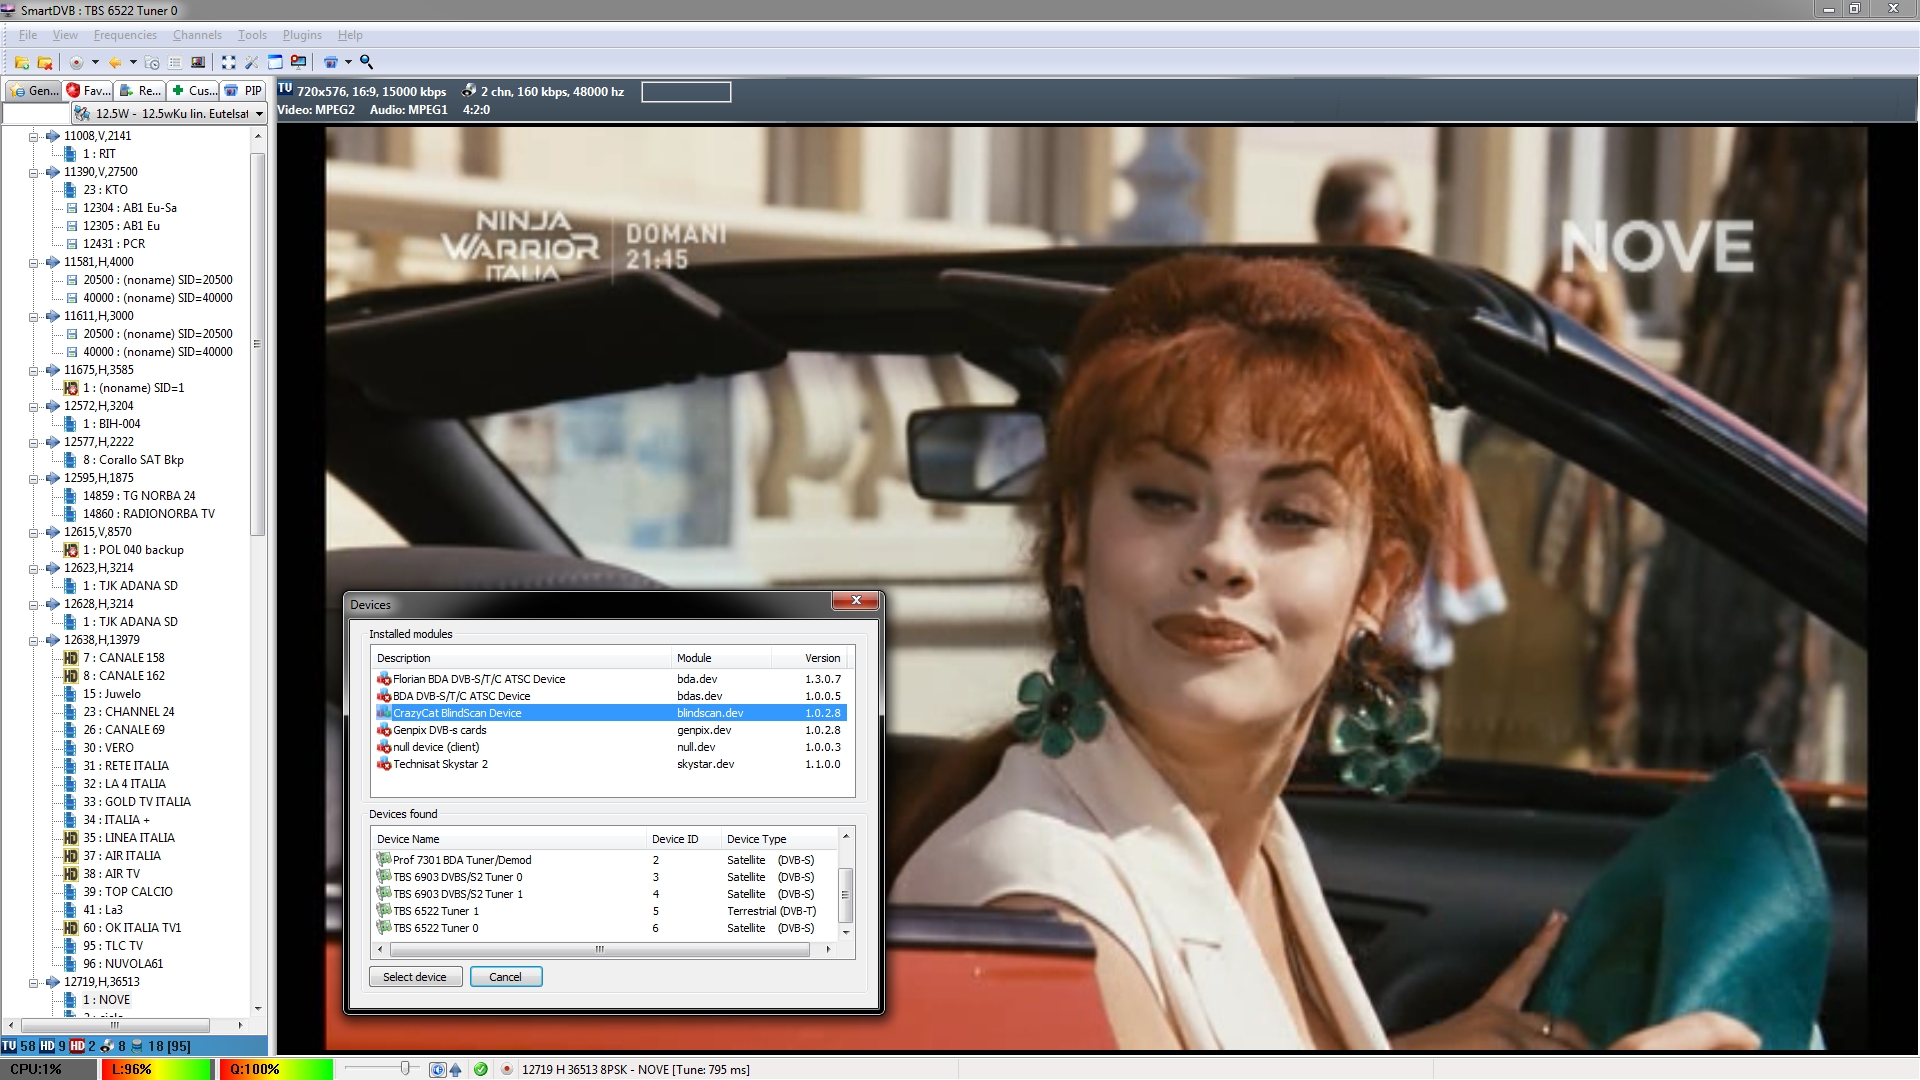The width and height of the screenshot is (1920, 1080).
Task: Collapse the 12638,H,13979 transponder node
Action: click(33, 640)
